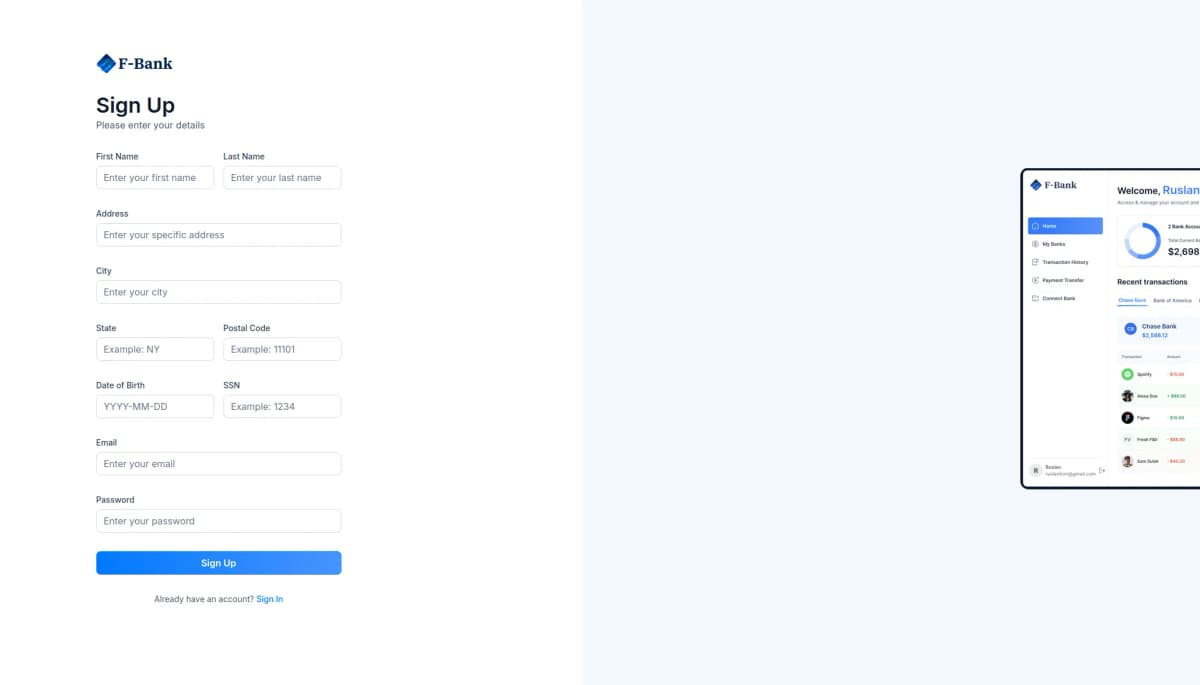
Task: Click the Password input field
Action: pyautogui.click(x=218, y=521)
